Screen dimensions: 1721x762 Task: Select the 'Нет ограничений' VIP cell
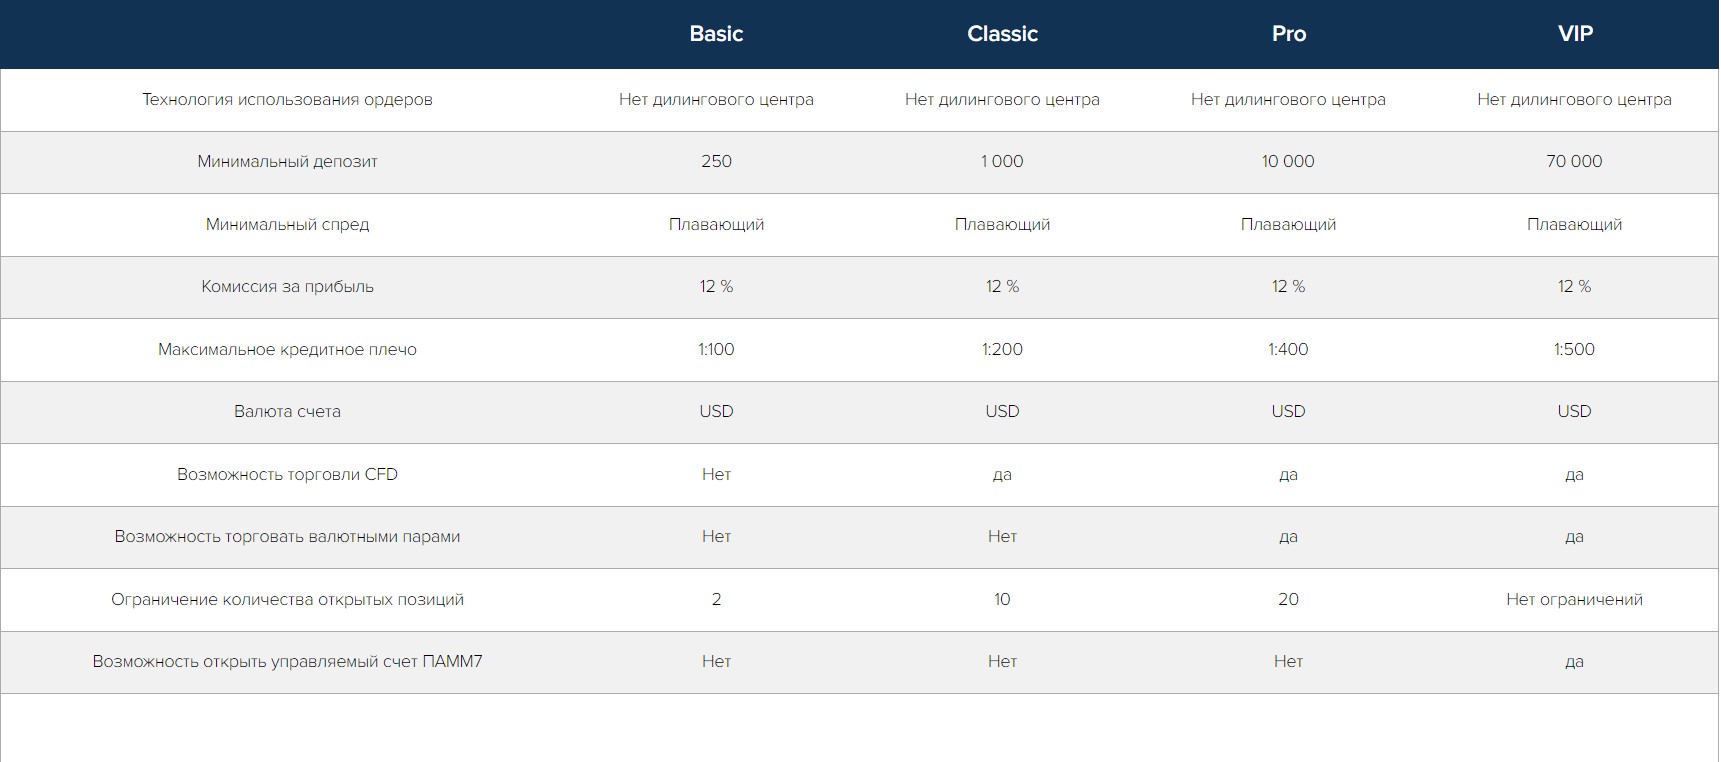point(1574,599)
